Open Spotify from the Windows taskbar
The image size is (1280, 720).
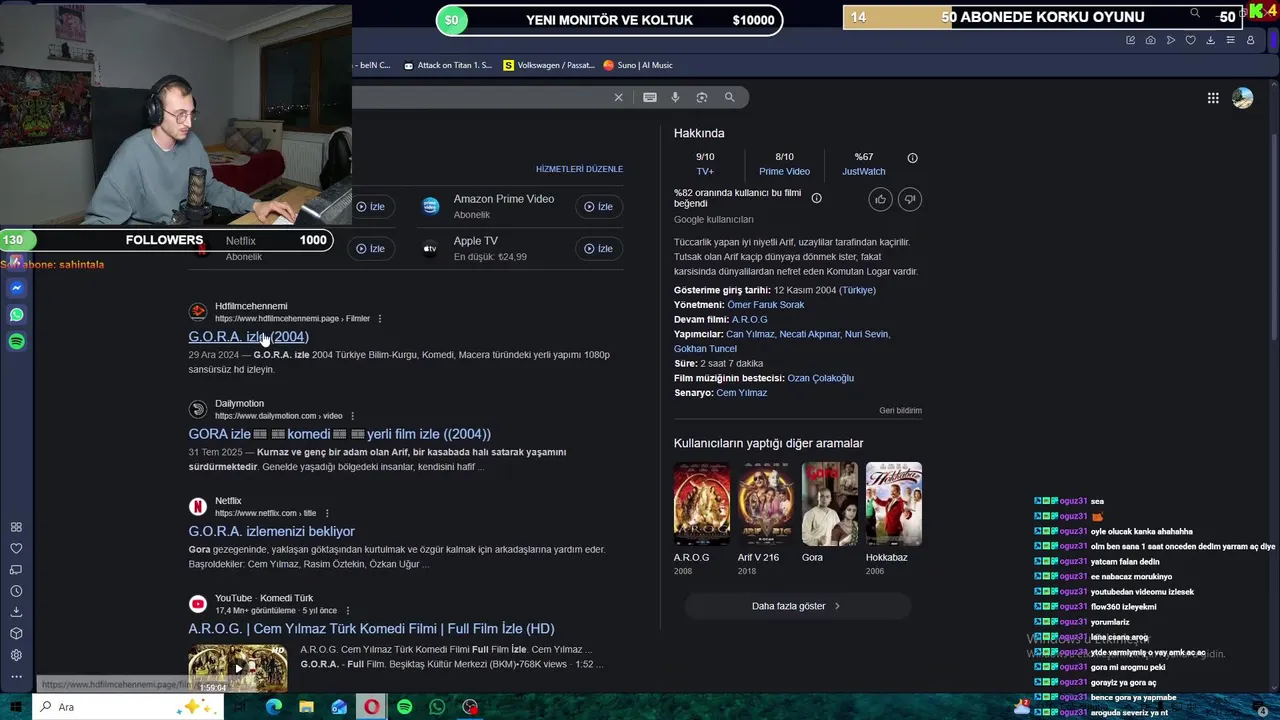[404, 707]
